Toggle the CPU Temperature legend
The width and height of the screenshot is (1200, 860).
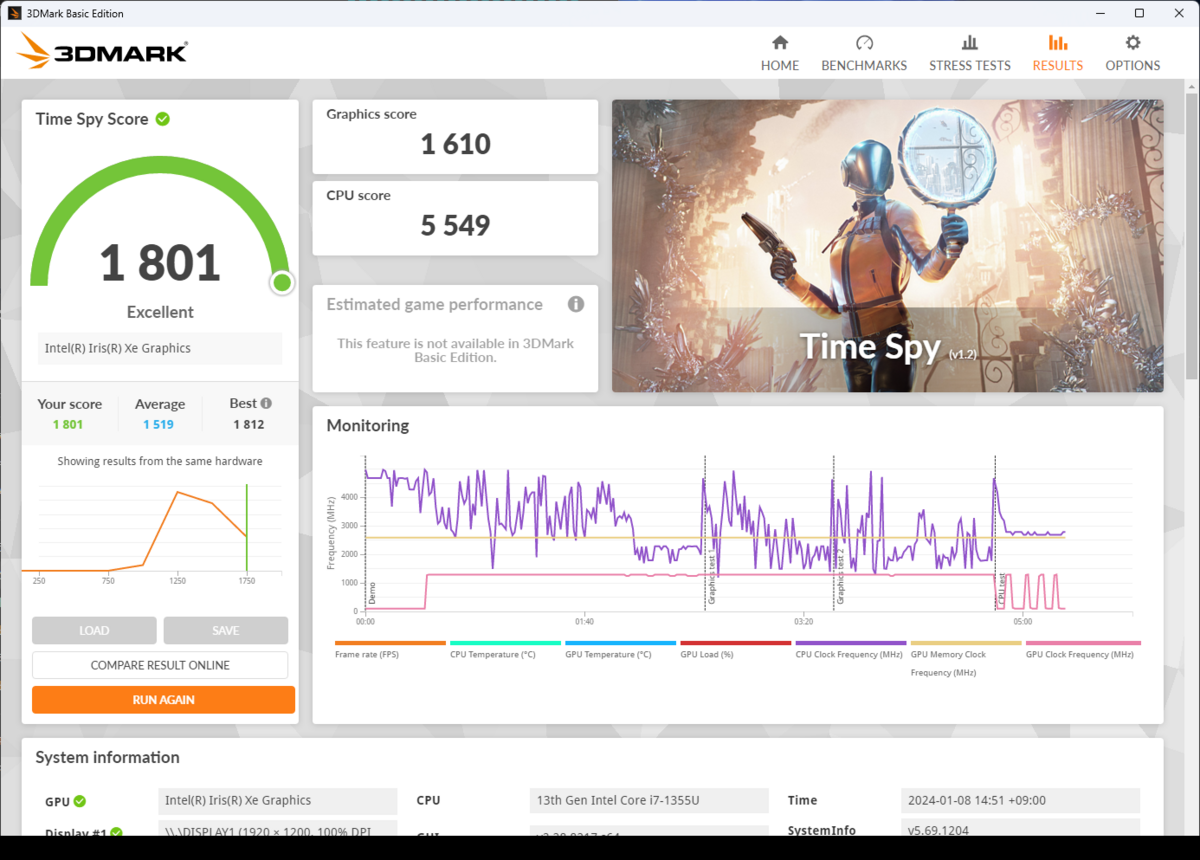click(505, 650)
